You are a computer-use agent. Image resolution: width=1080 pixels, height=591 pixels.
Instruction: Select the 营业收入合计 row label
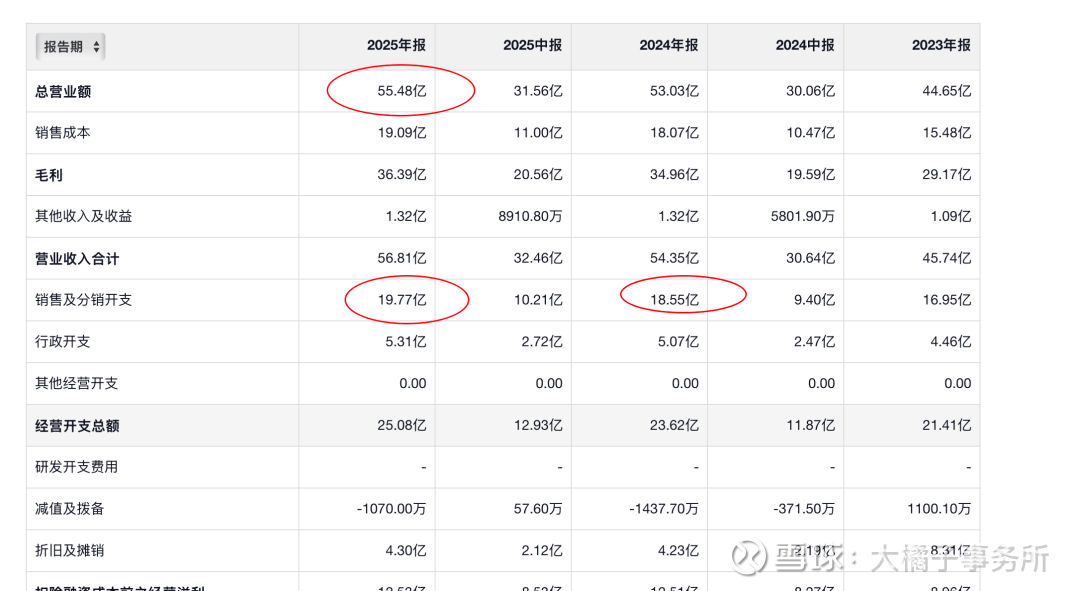point(77,258)
